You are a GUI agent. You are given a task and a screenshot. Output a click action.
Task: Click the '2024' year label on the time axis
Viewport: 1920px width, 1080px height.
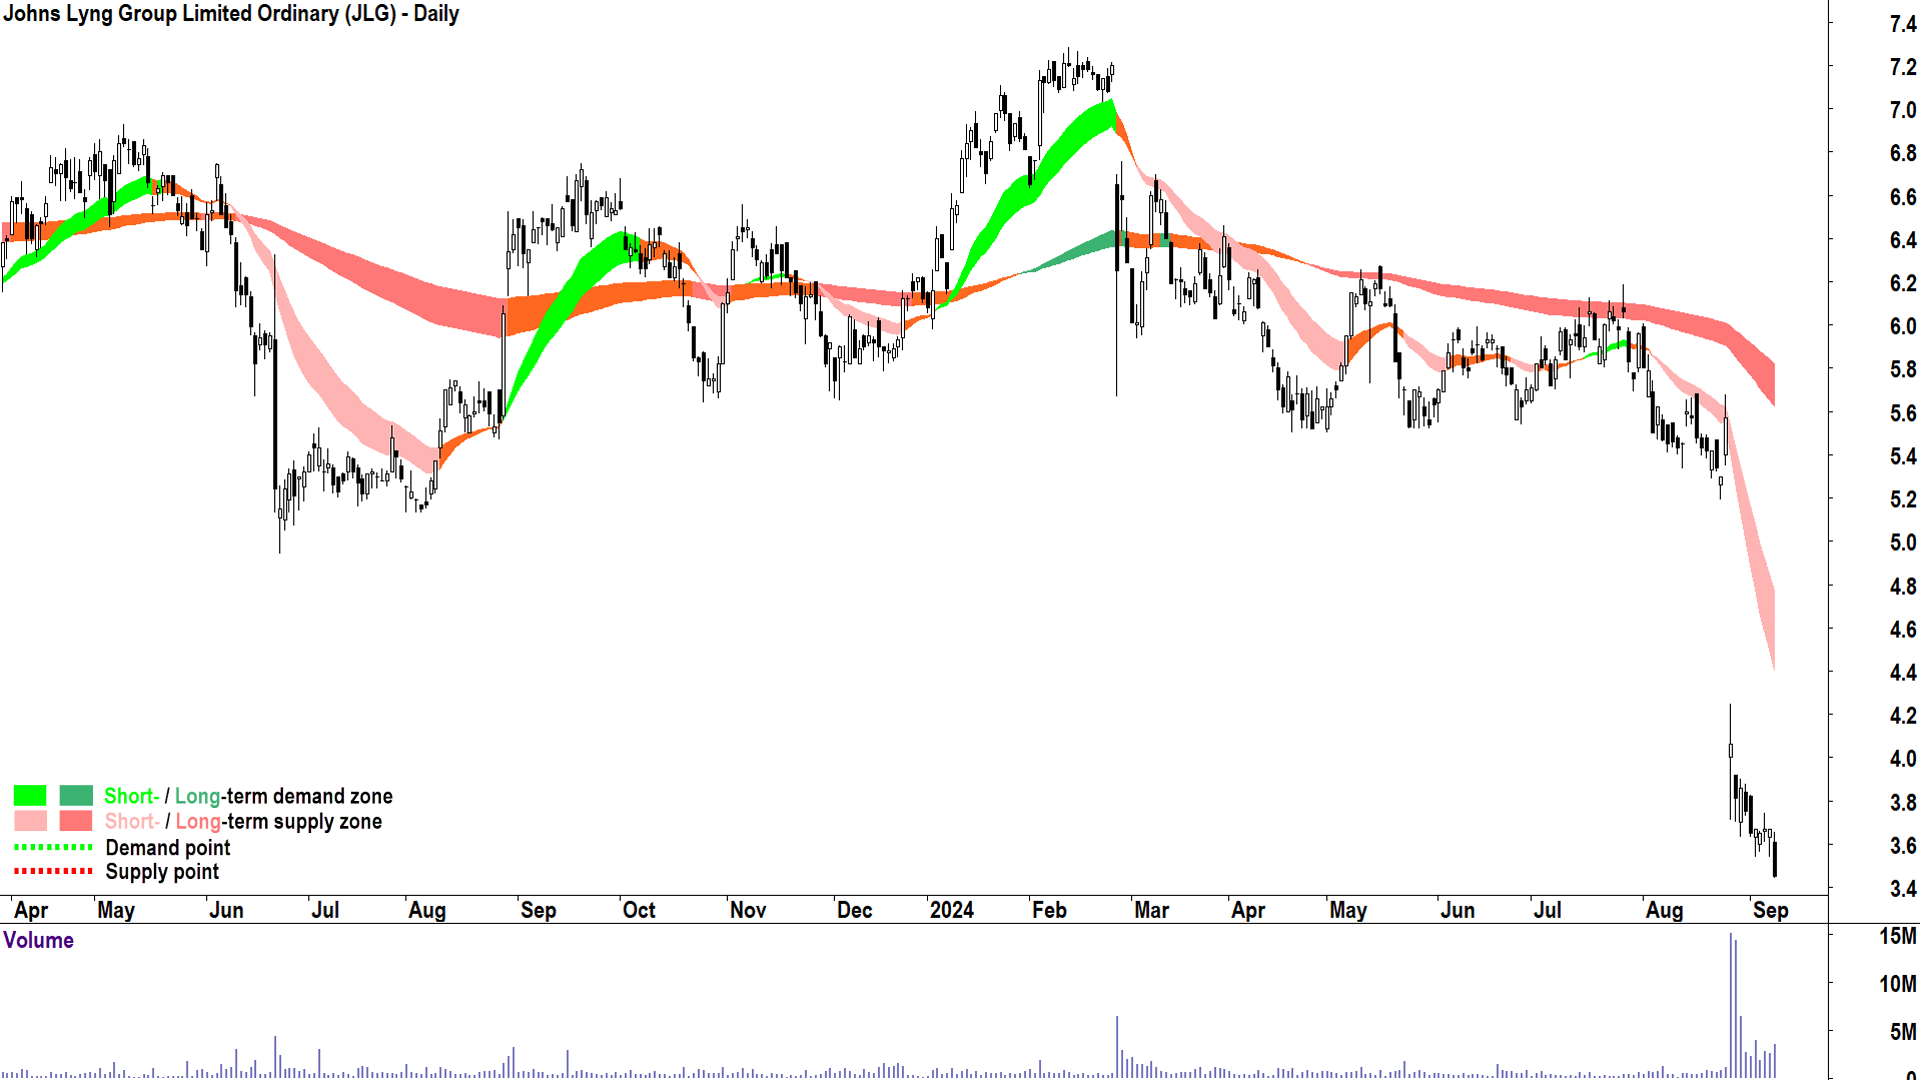pos(951,910)
